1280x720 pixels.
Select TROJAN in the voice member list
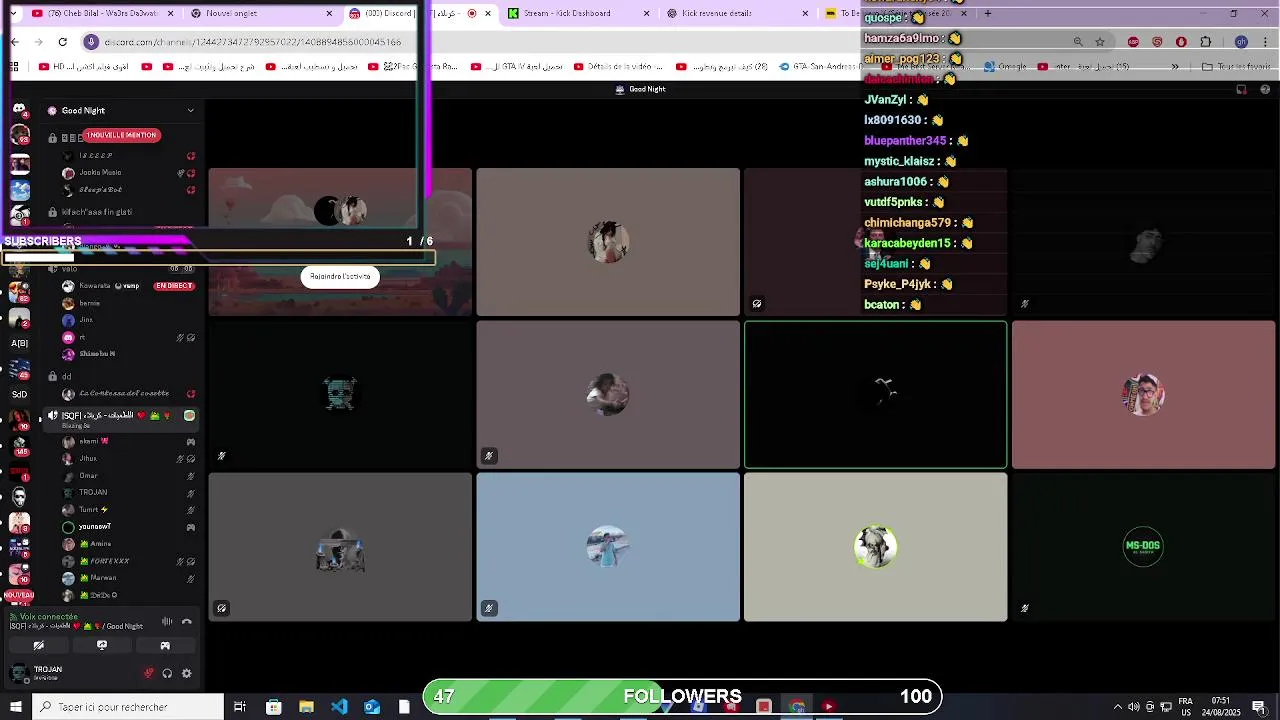pos(92,493)
